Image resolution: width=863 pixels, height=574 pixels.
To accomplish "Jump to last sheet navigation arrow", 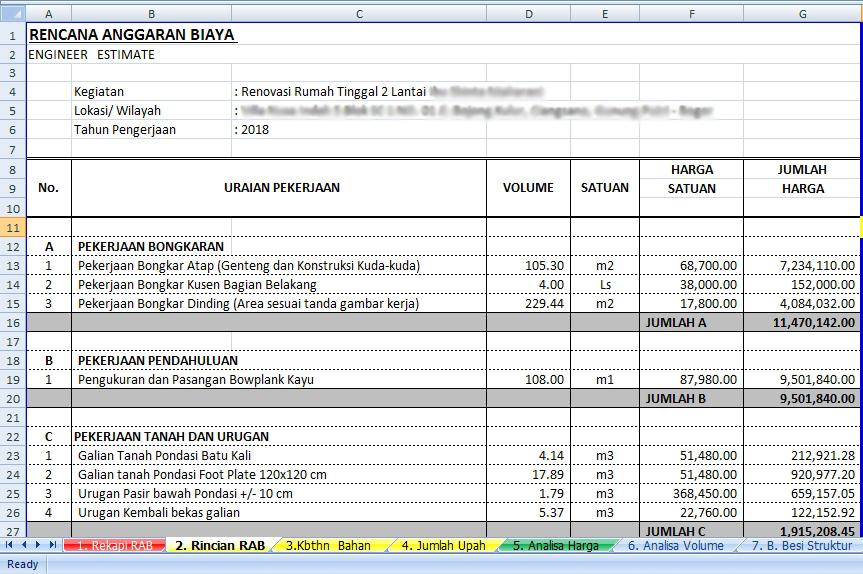I will 53,545.
